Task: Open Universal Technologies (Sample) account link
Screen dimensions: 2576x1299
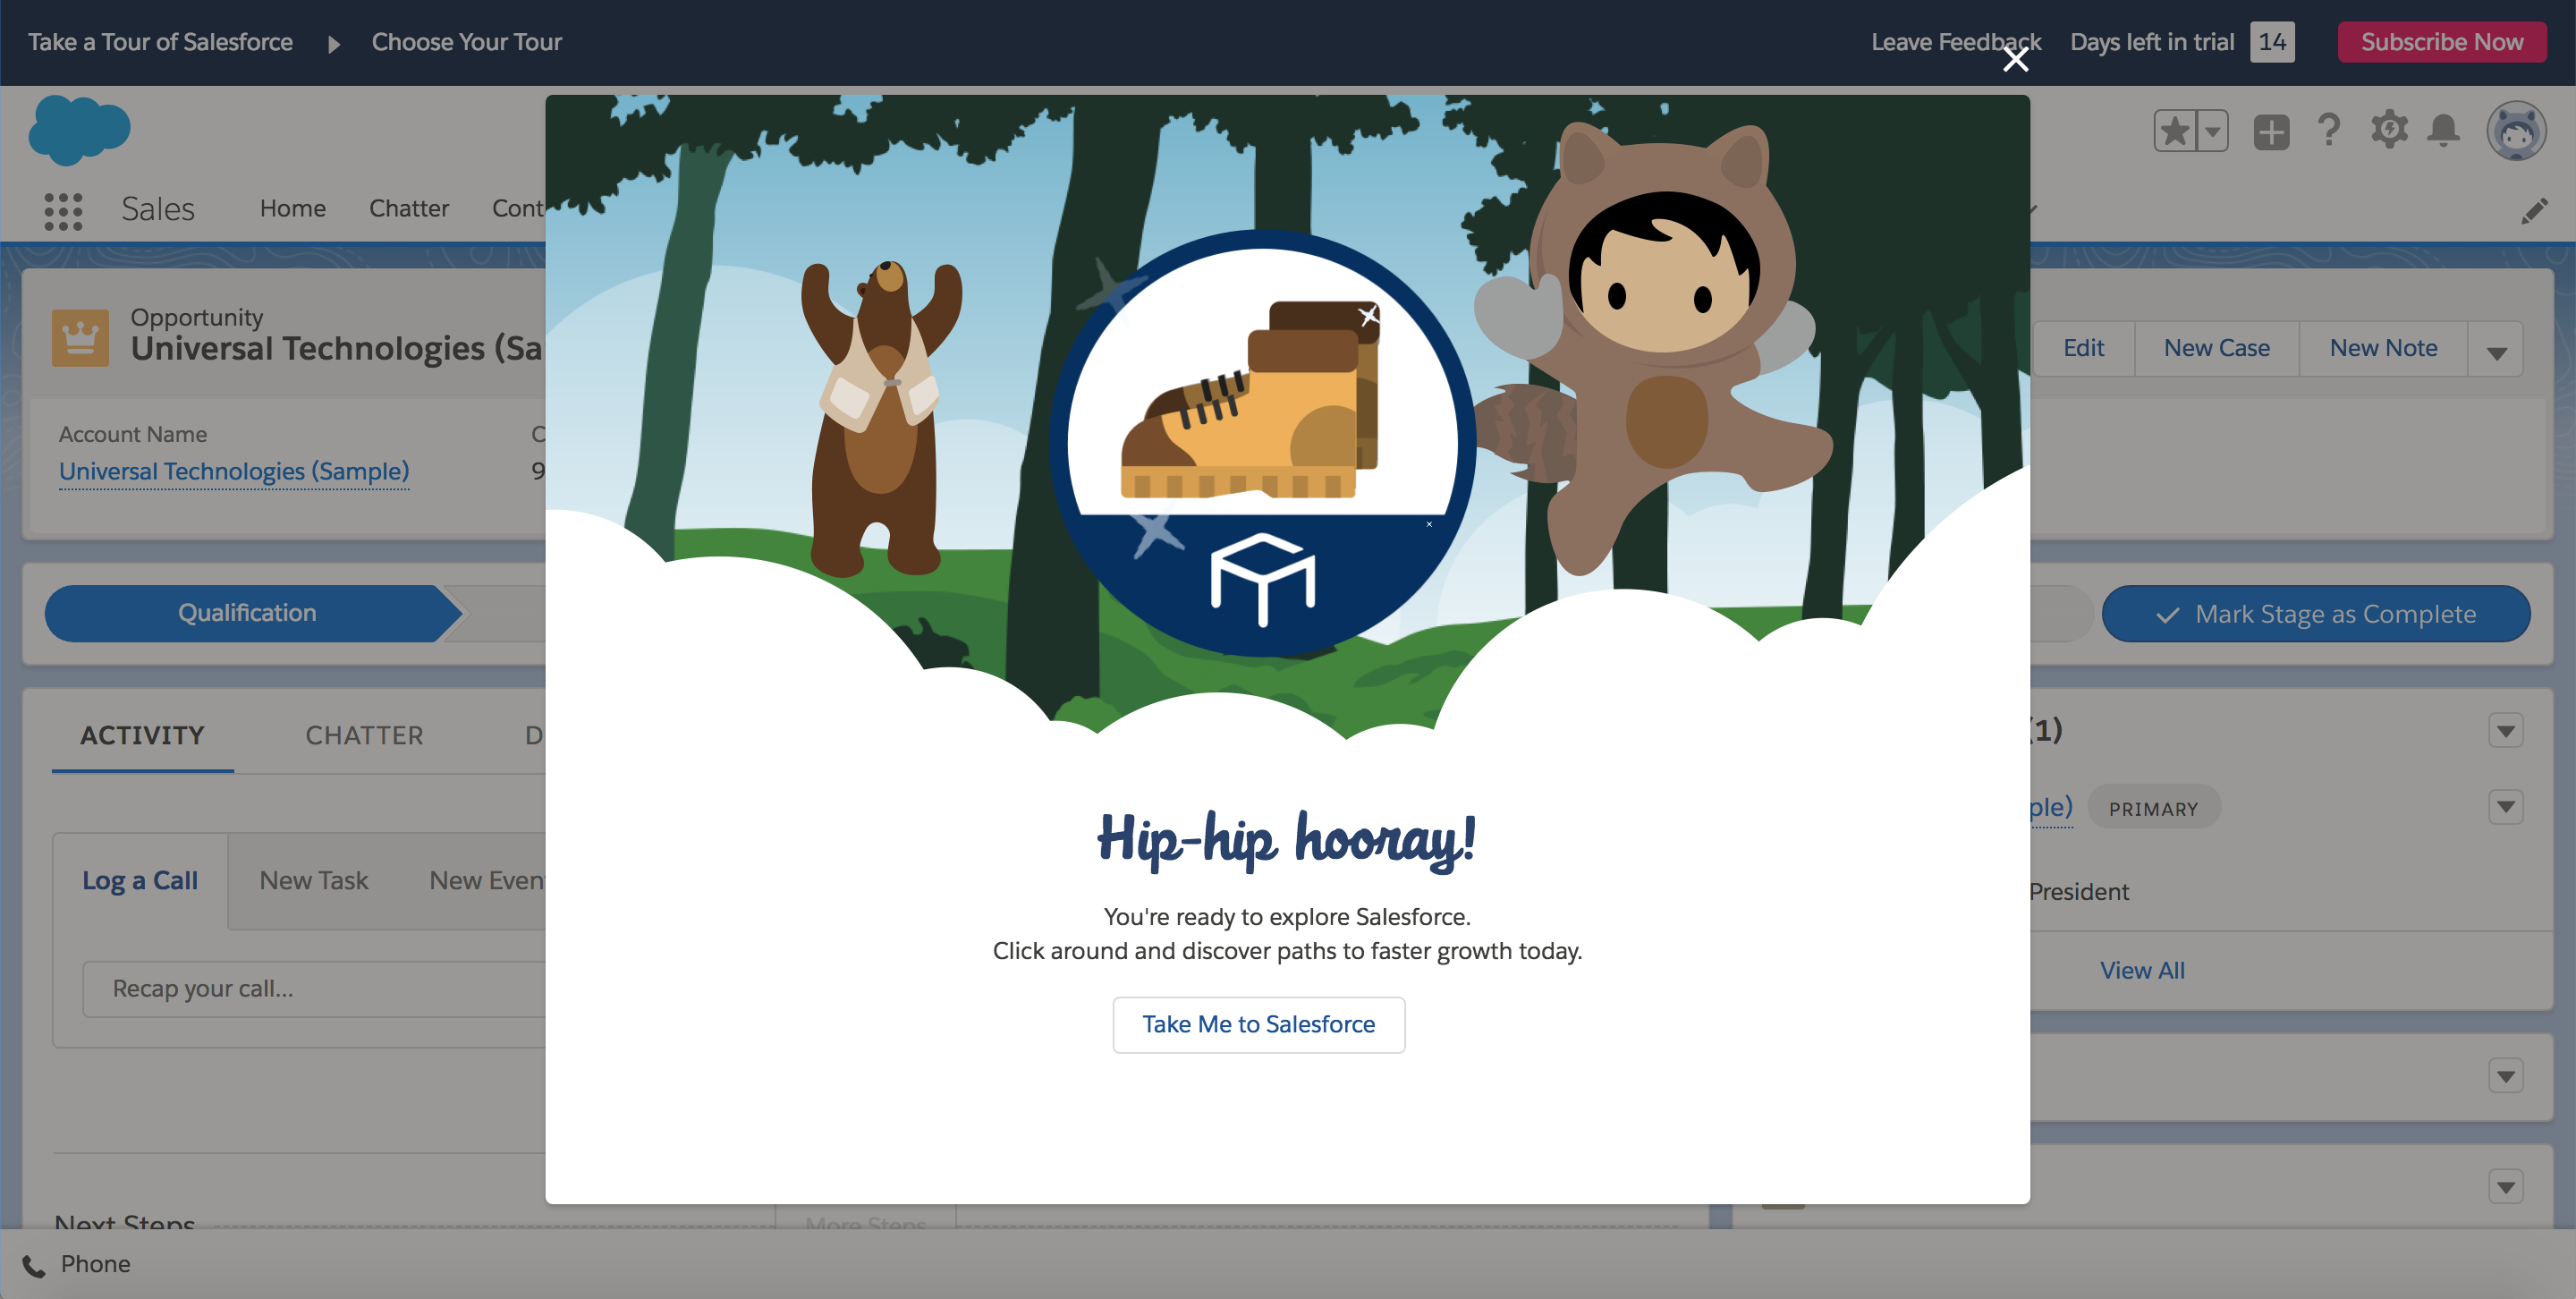Action: tap(234, 471)
